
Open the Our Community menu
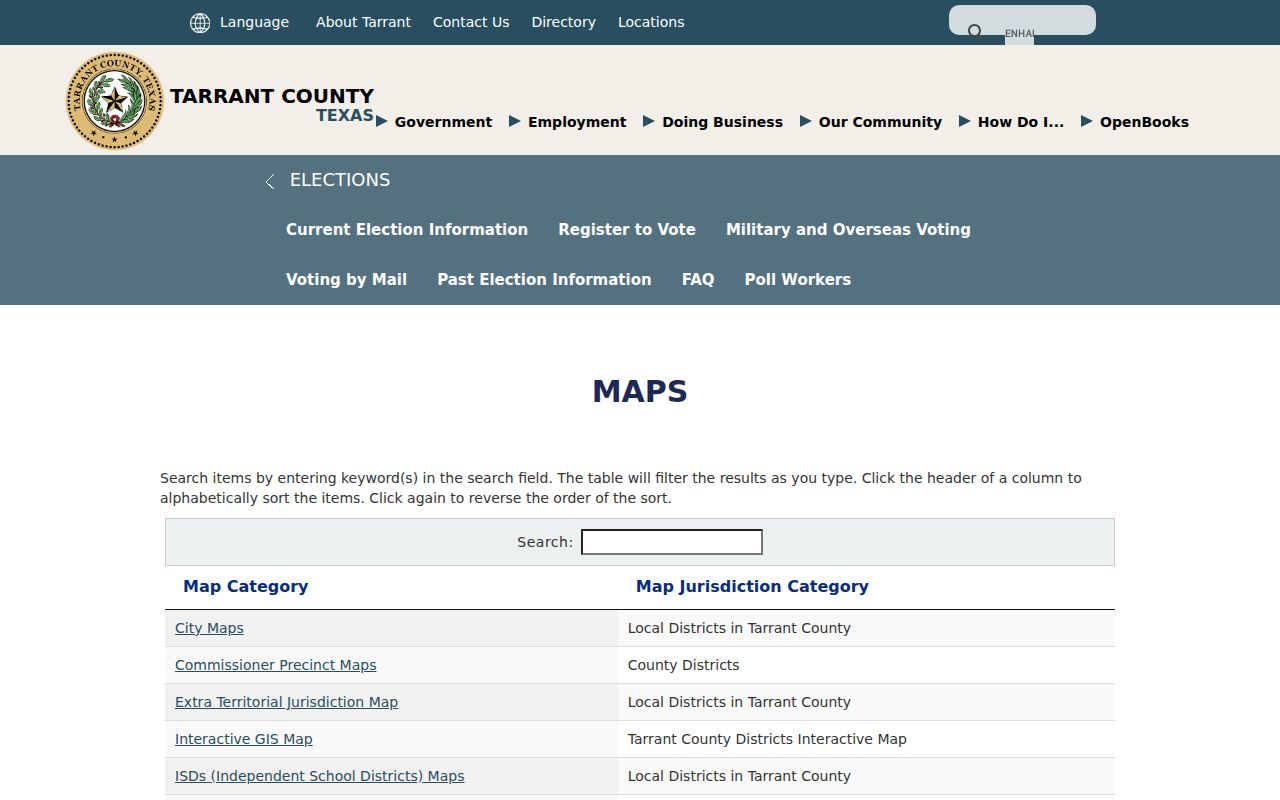pyautogui.click(x=880, y=122)
